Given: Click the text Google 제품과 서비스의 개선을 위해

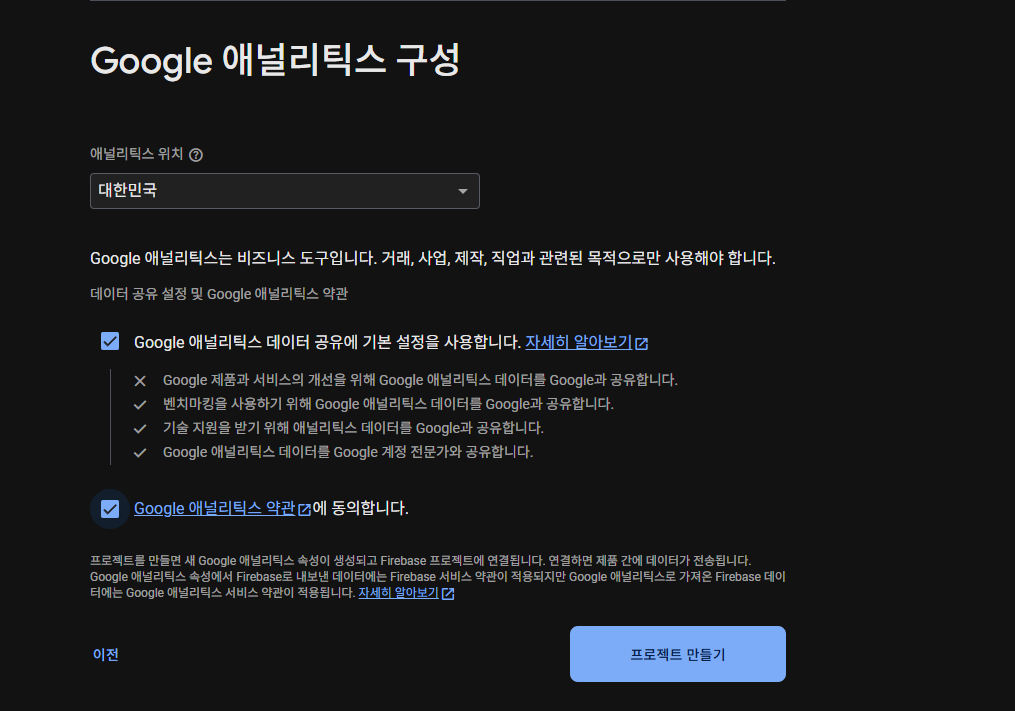Looking at the screenshot, I should pos(420,380).
